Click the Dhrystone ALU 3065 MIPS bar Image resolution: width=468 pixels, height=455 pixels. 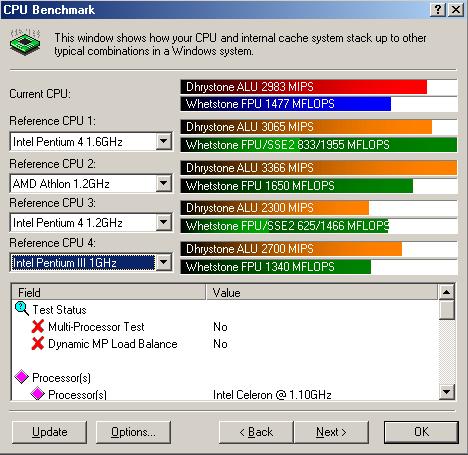[306, 127]
